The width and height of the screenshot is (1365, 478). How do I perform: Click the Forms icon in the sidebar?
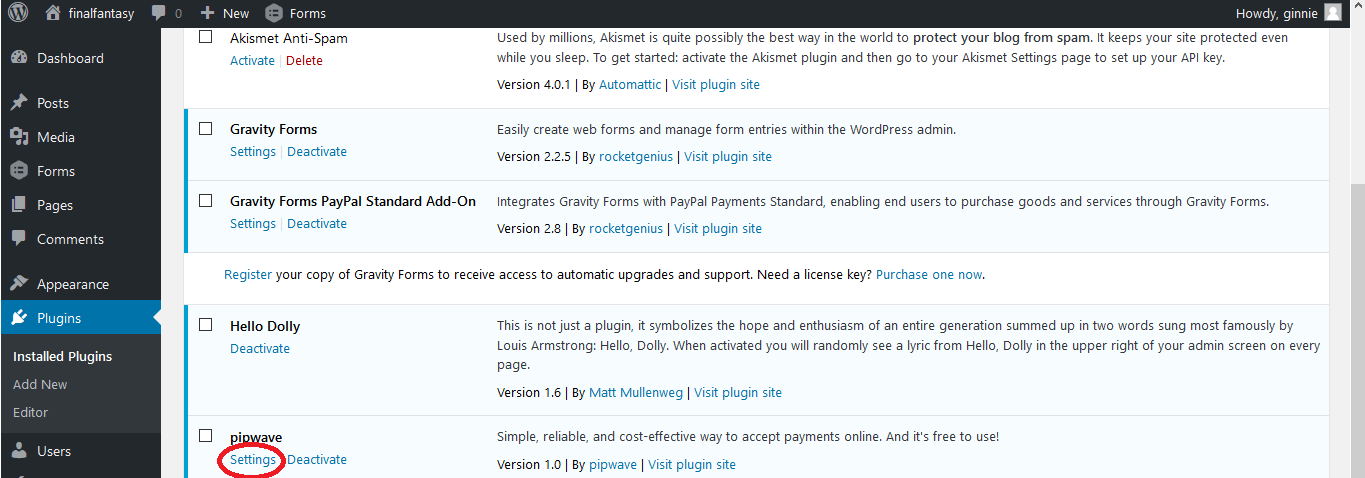click(19, 171)
